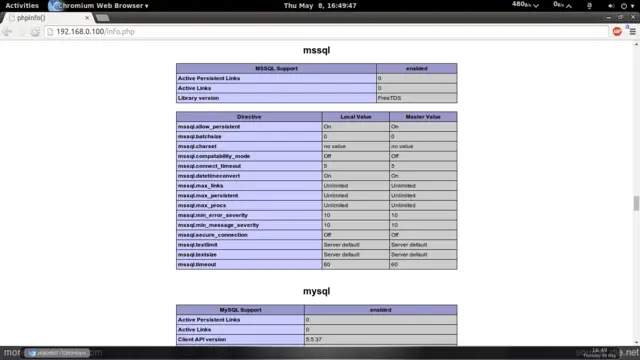This screenshot has width=640, height=360.
Task: Focus the address bar with 192.168.0.100/info.php
Action: coord(327,31)
